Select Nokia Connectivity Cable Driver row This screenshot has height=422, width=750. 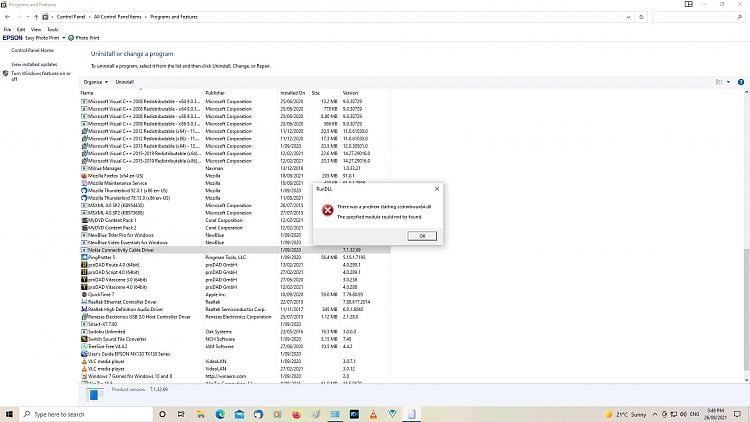click(x=235, y=250)
